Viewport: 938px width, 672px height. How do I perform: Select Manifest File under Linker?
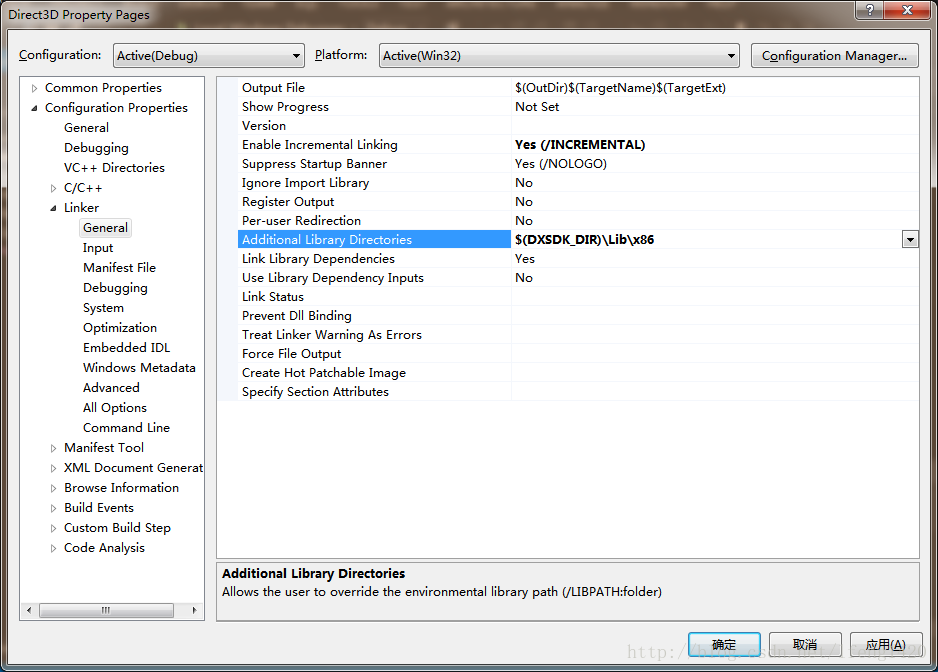click(119, 267)
